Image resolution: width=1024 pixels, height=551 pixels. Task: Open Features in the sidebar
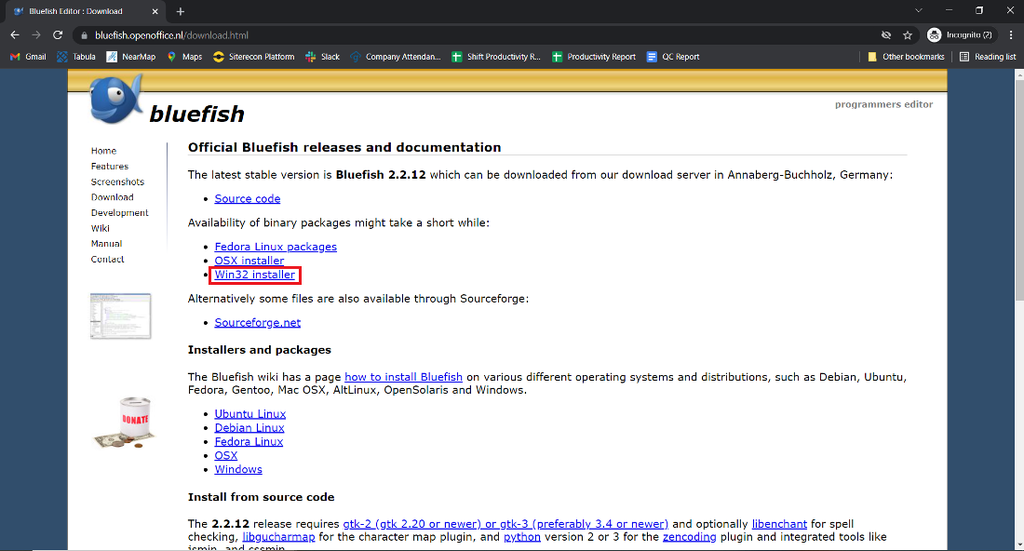click(x=110, y=166)
